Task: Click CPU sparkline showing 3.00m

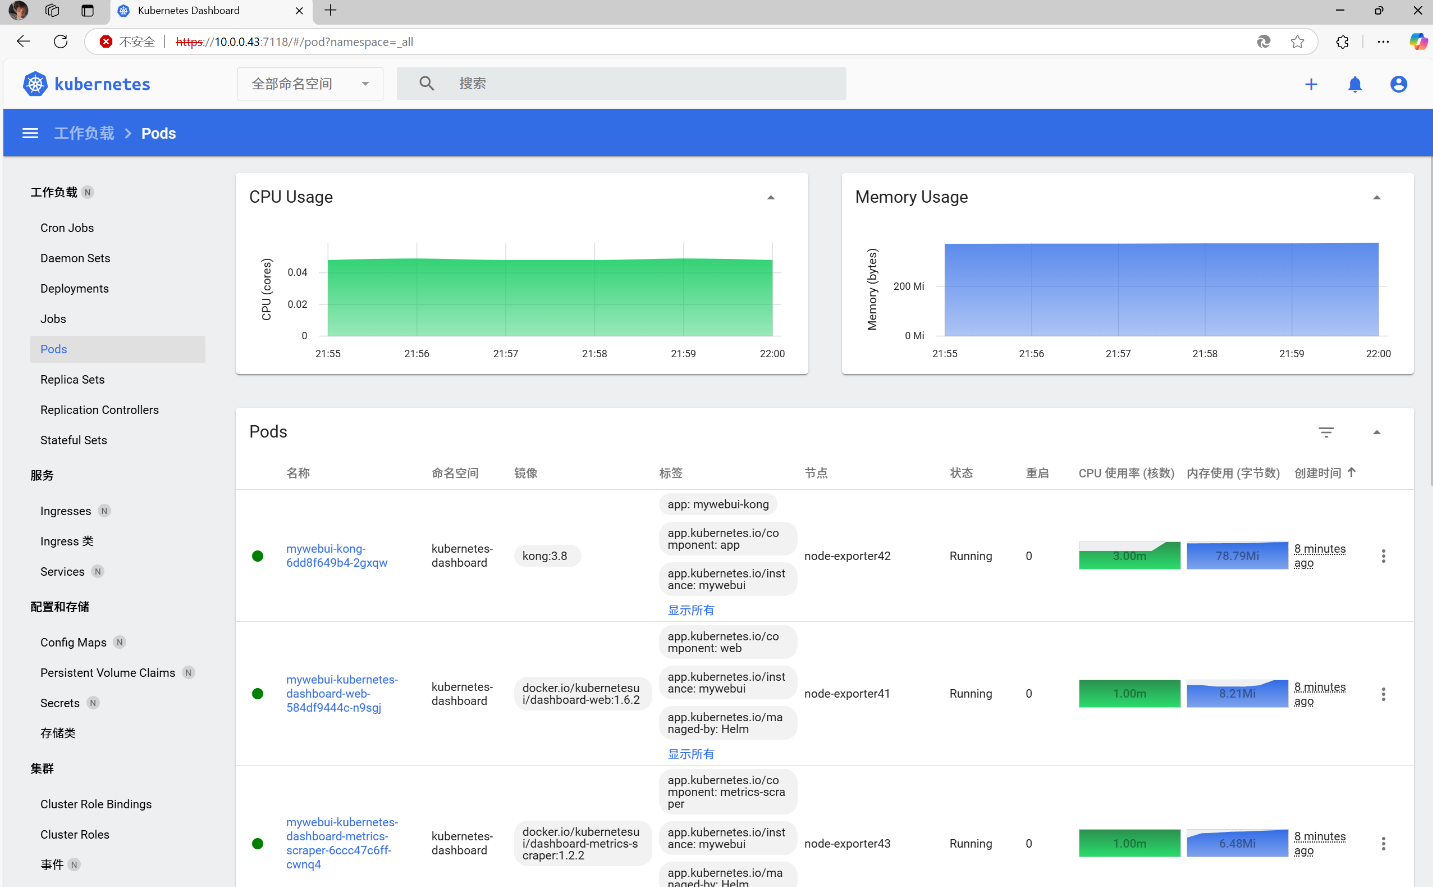Action: [x=1129, y=556]
